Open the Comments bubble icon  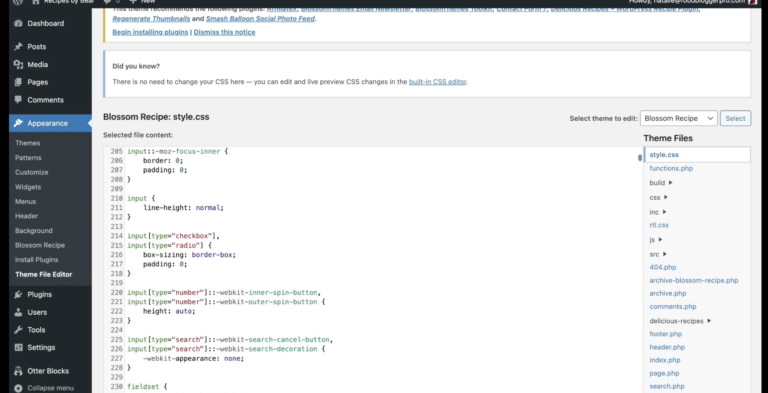tap(19, 99)
